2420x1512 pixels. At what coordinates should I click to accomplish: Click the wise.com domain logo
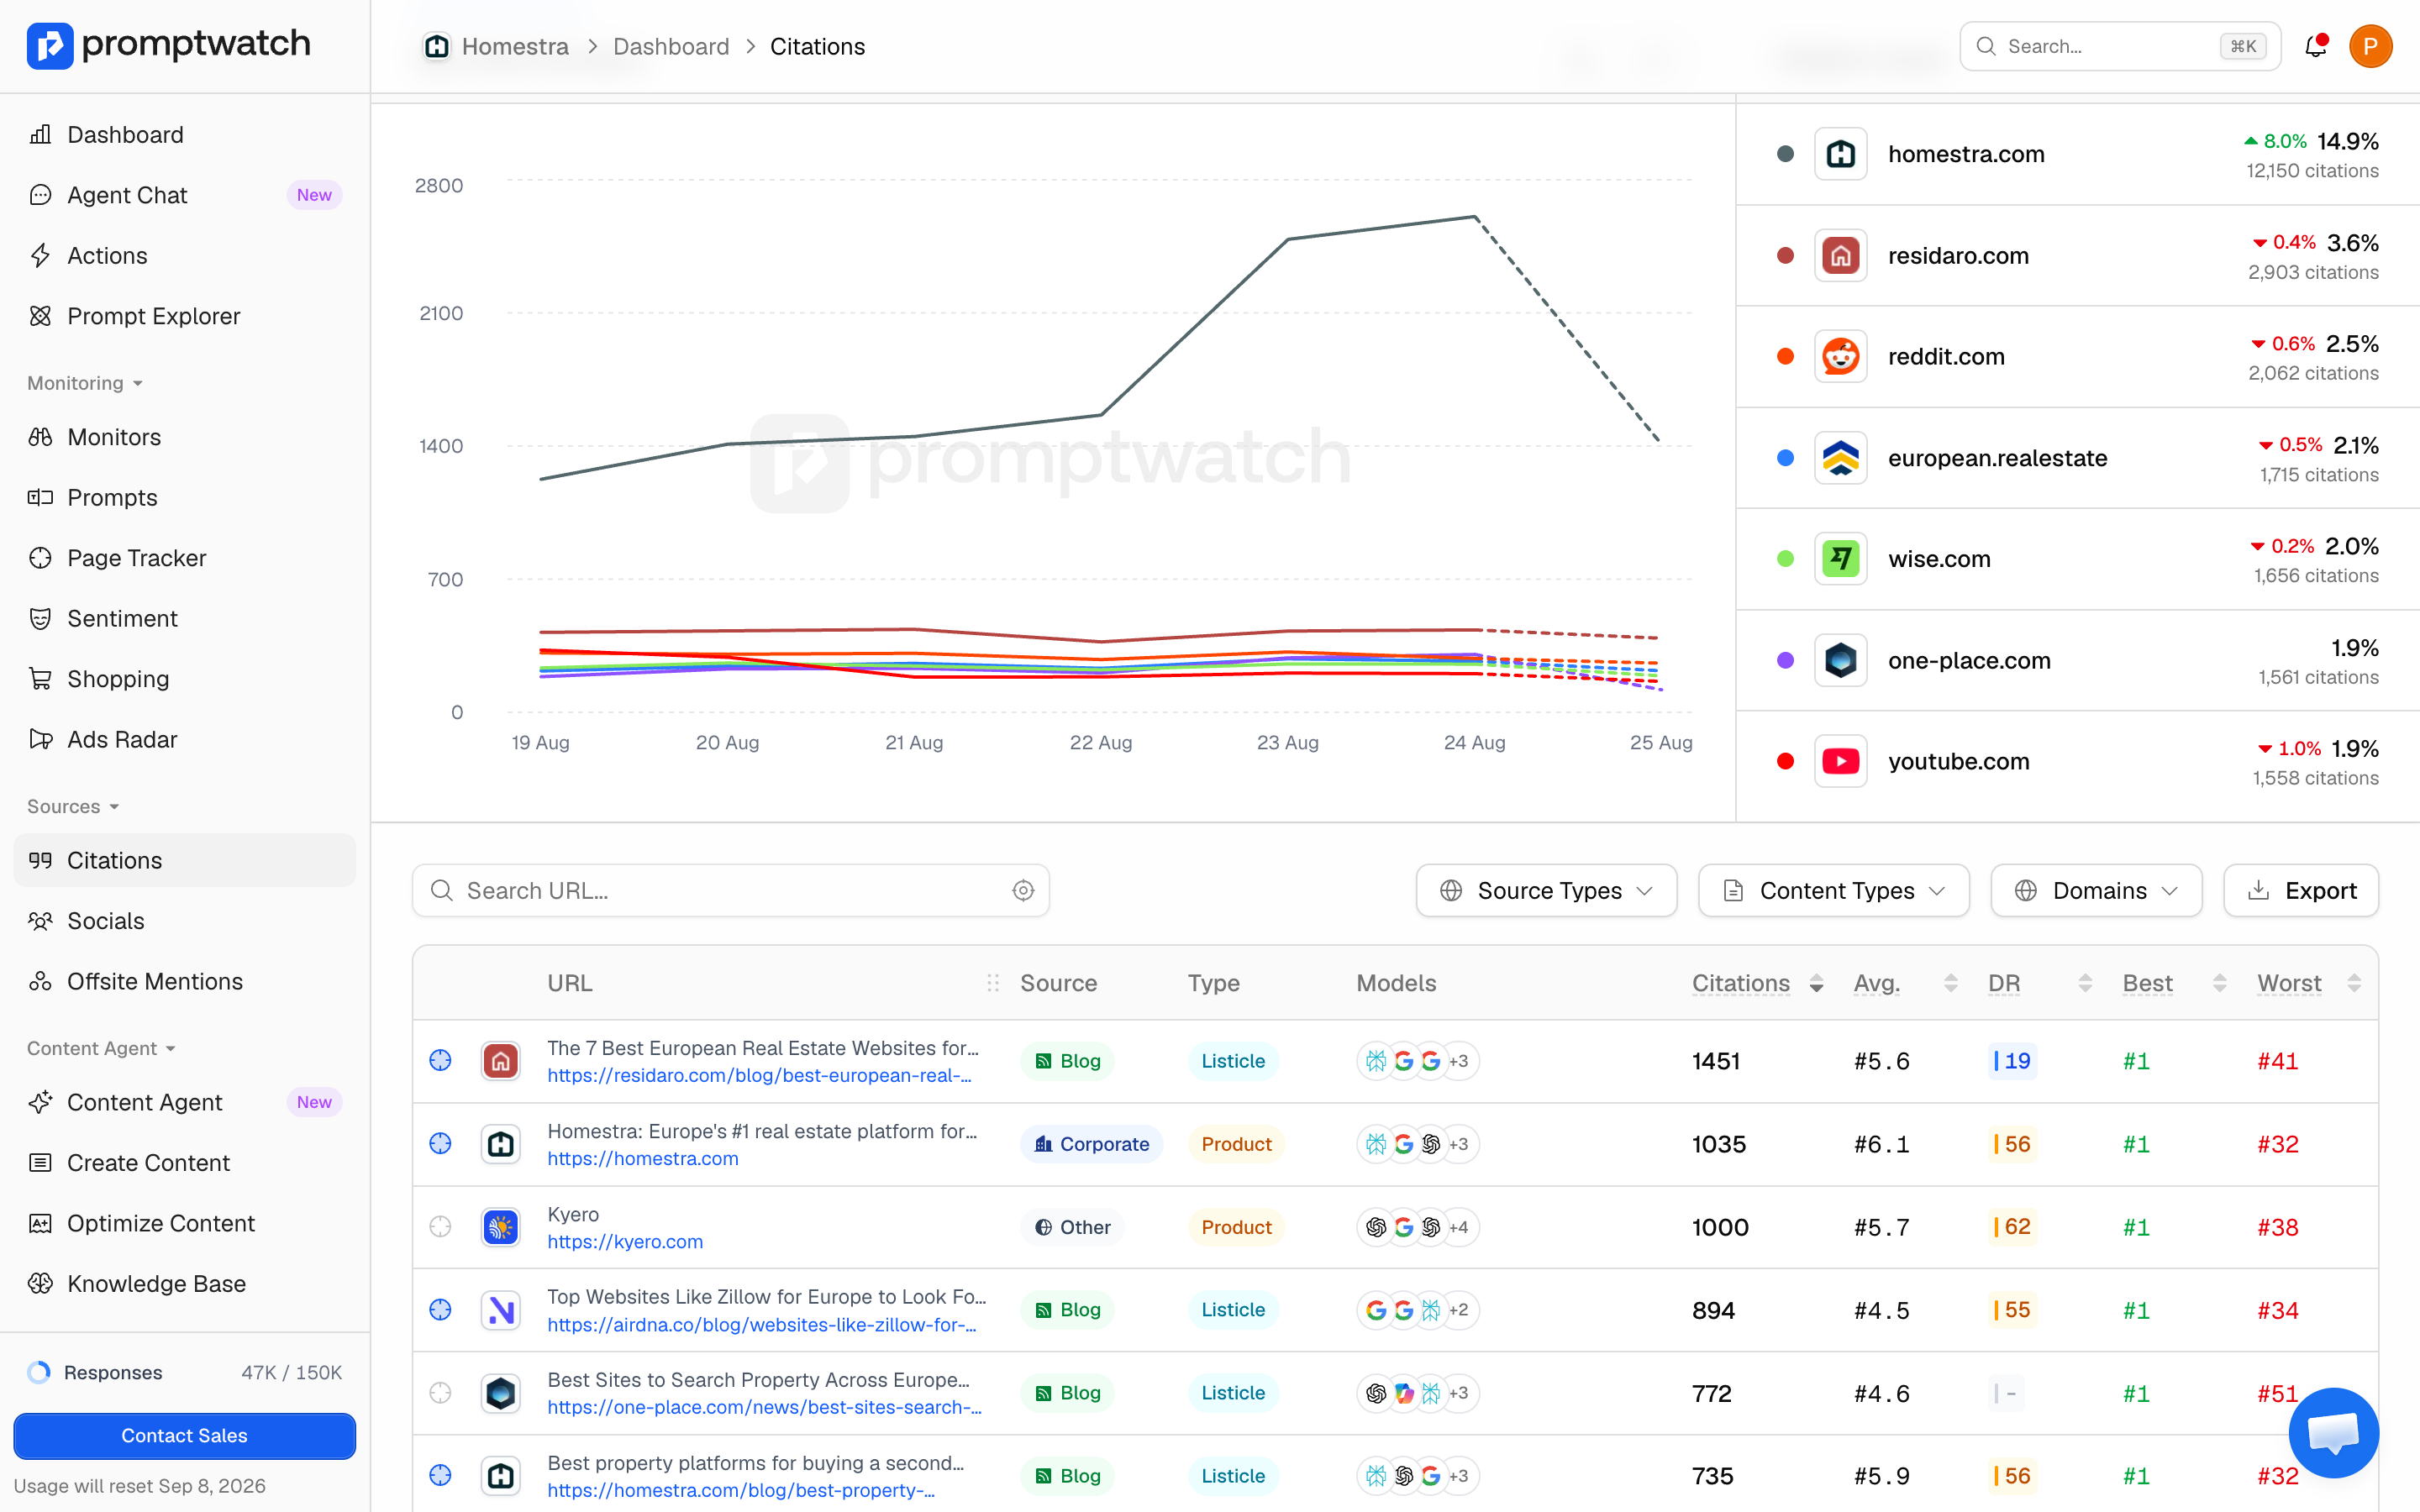[x=1840, y=559]
